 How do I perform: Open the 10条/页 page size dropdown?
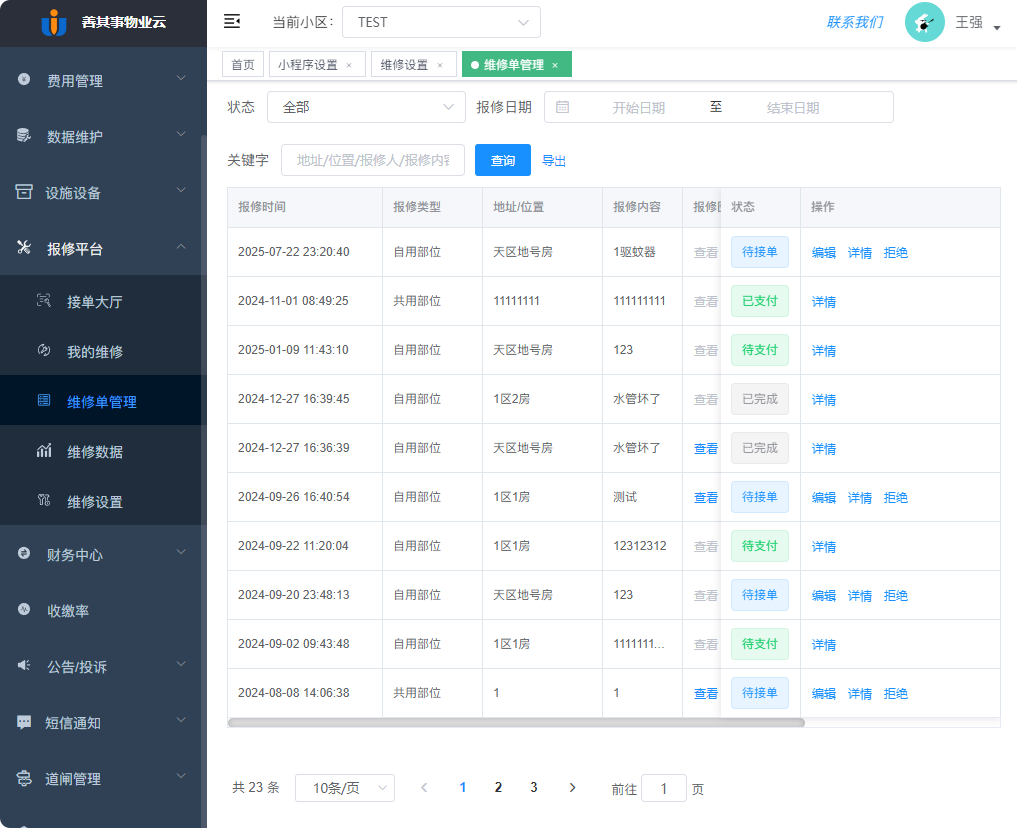click(344, 788)
